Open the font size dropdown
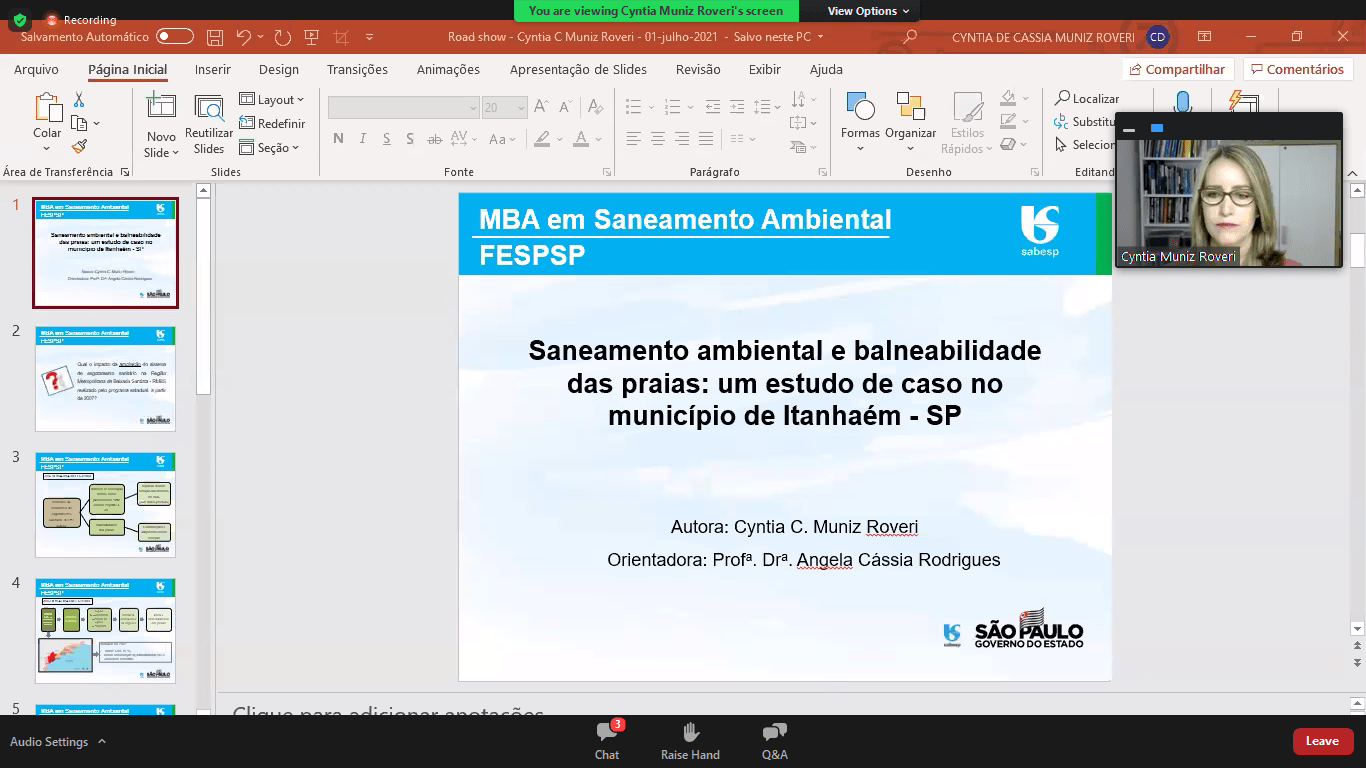Viewport: 1366px width, 768px height. point(520,108)
